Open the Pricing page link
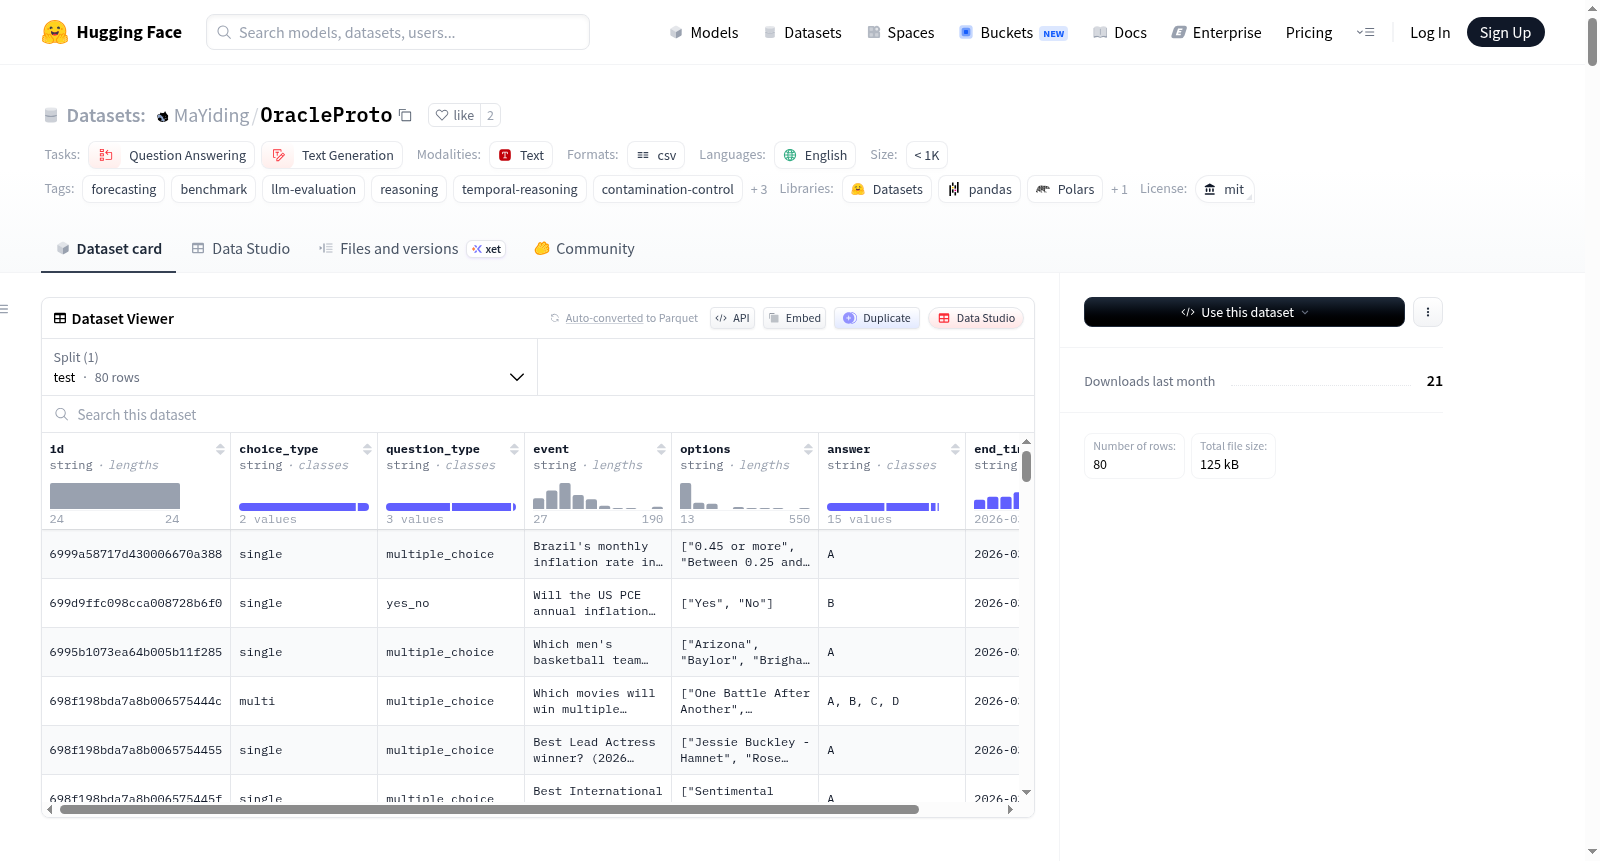1600x861 pixels. coord(1309,32)
